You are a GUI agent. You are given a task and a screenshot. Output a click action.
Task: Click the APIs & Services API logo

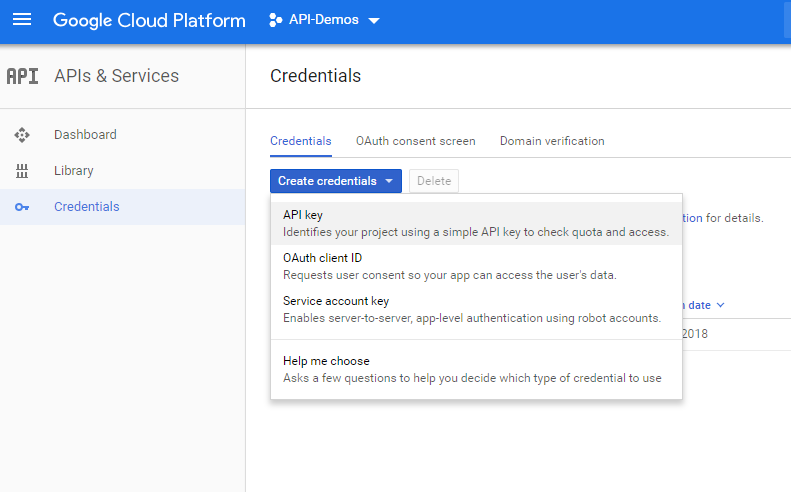point(22,76)
